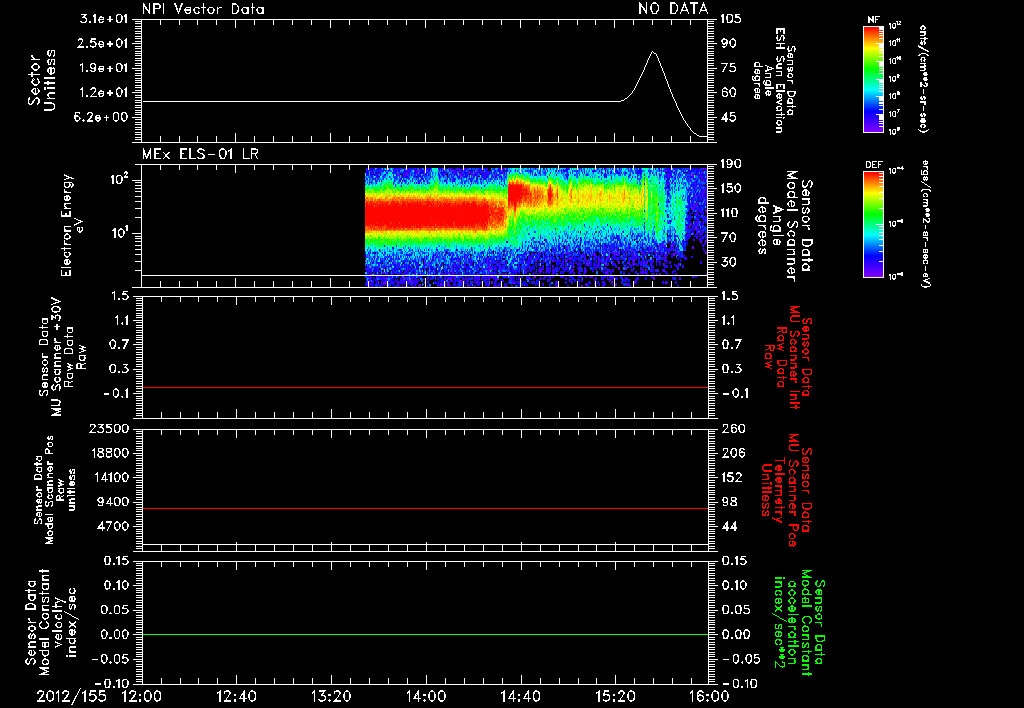Click the '3.1e+01' sector axis value
Image resolution: width=1024 pixels, height=708 pixels.
tap(104, 19)
